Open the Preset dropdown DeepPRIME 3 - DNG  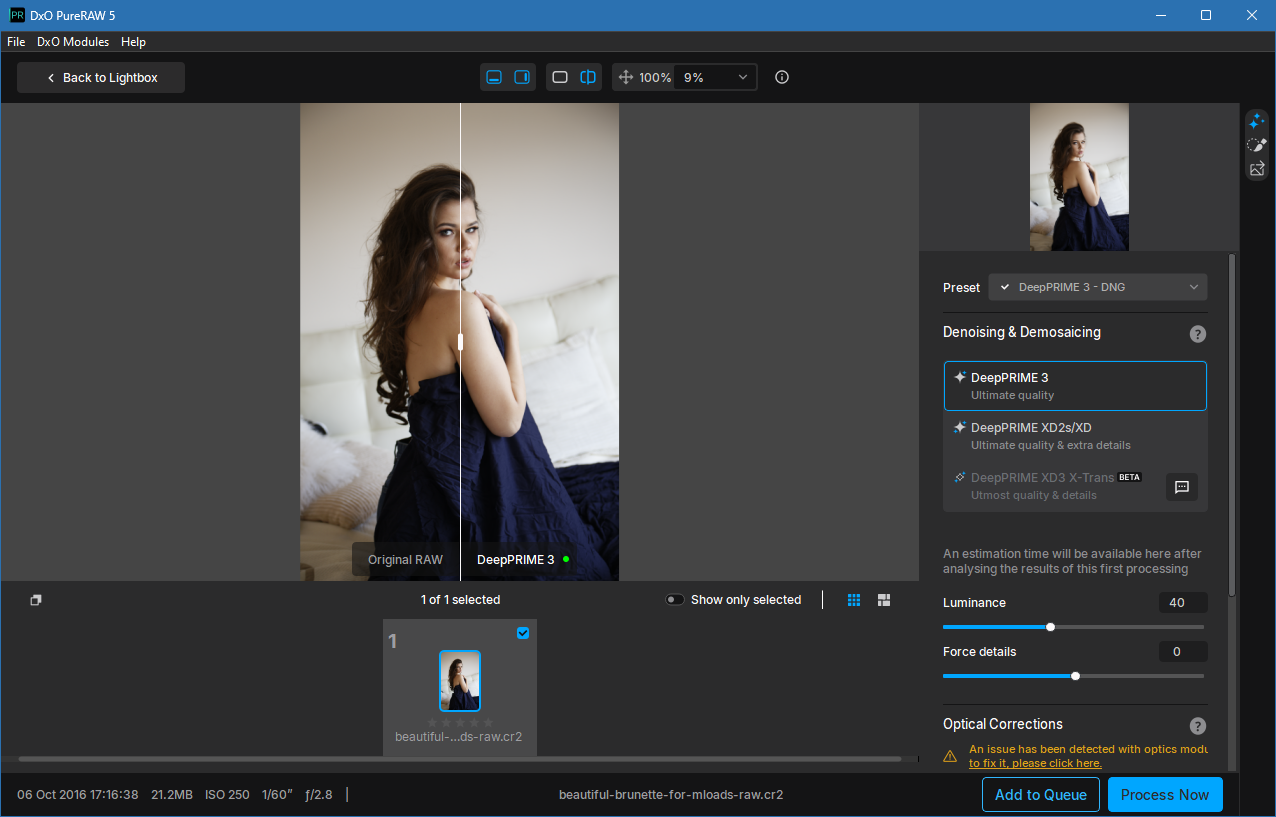coord(1098,287)
